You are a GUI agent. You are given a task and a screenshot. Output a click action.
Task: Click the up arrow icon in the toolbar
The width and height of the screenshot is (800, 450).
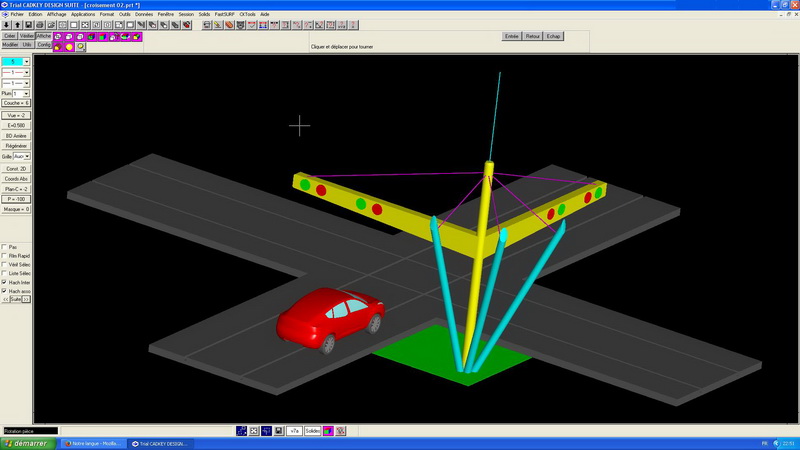point(18,25)
